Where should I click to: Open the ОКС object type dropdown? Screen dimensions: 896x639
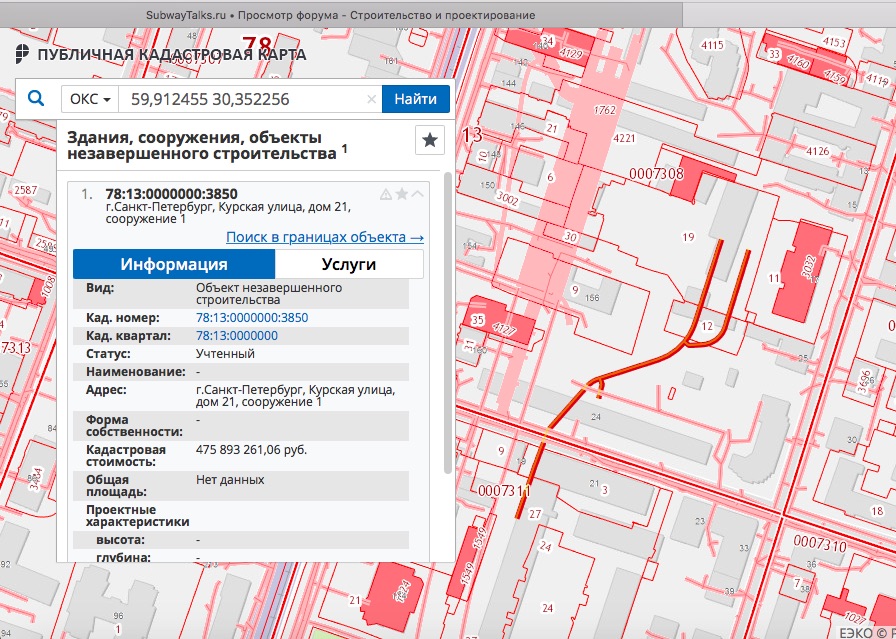coord(89,99)
